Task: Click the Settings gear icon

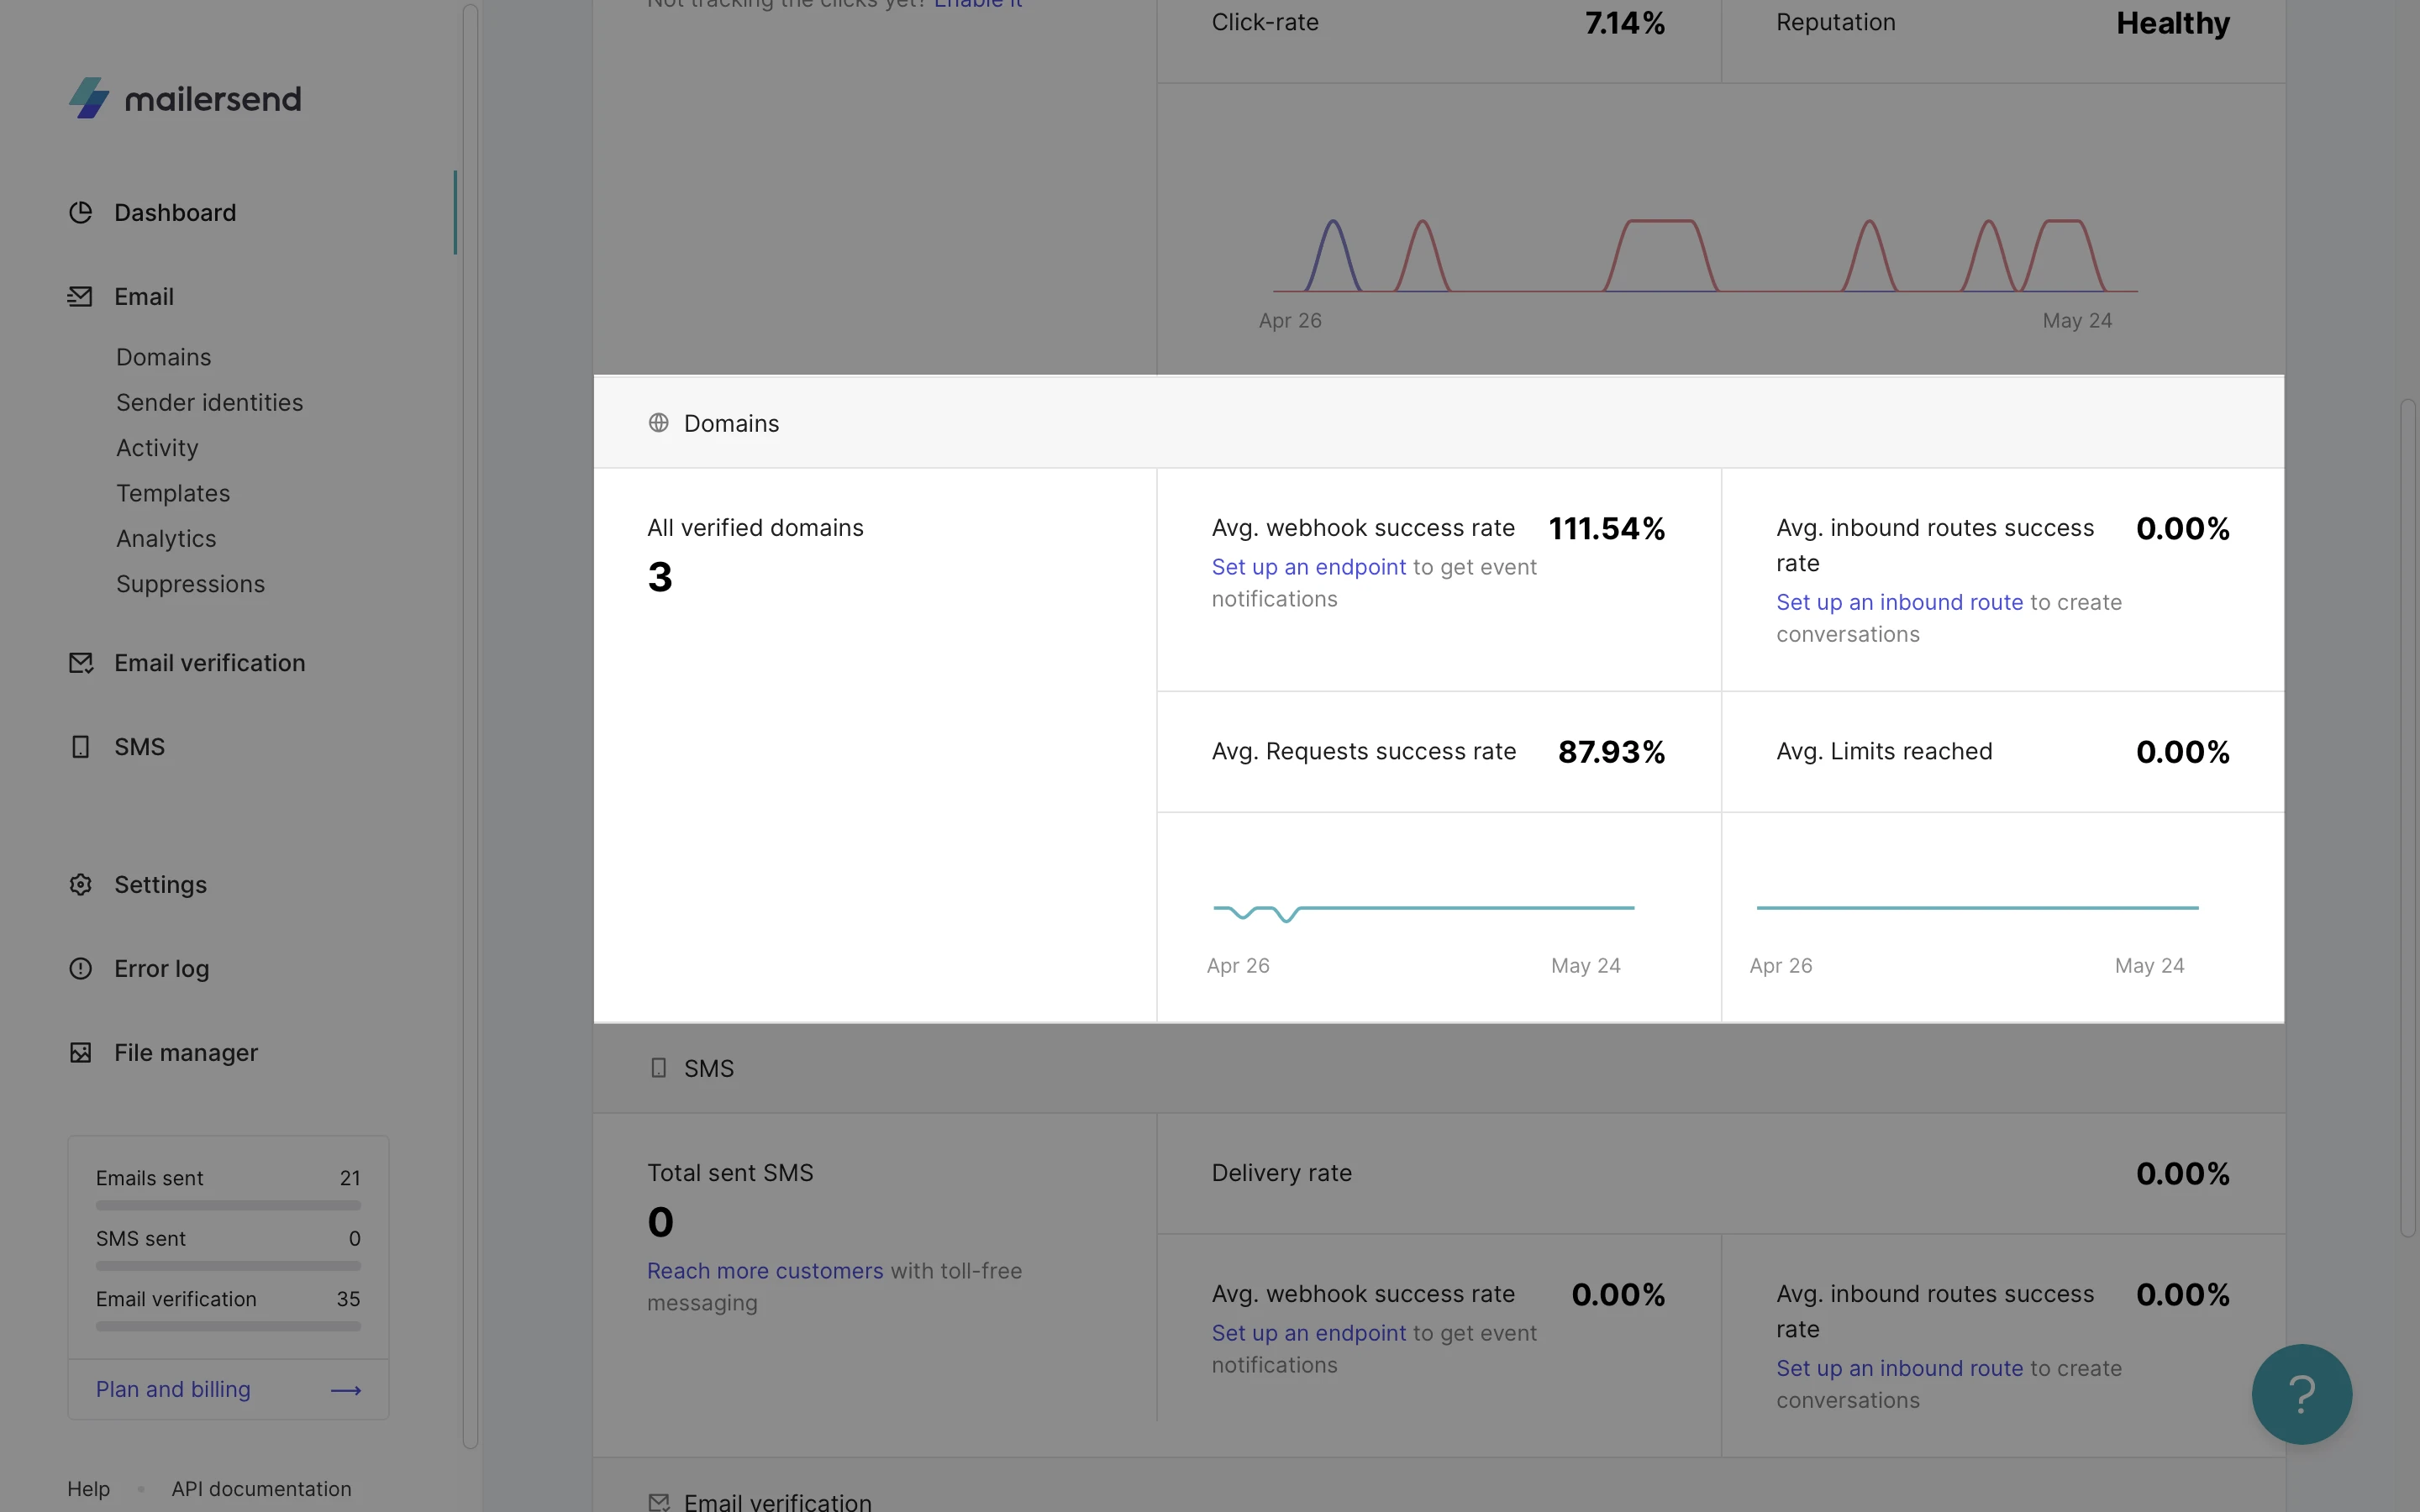Action: coord(81,885)
